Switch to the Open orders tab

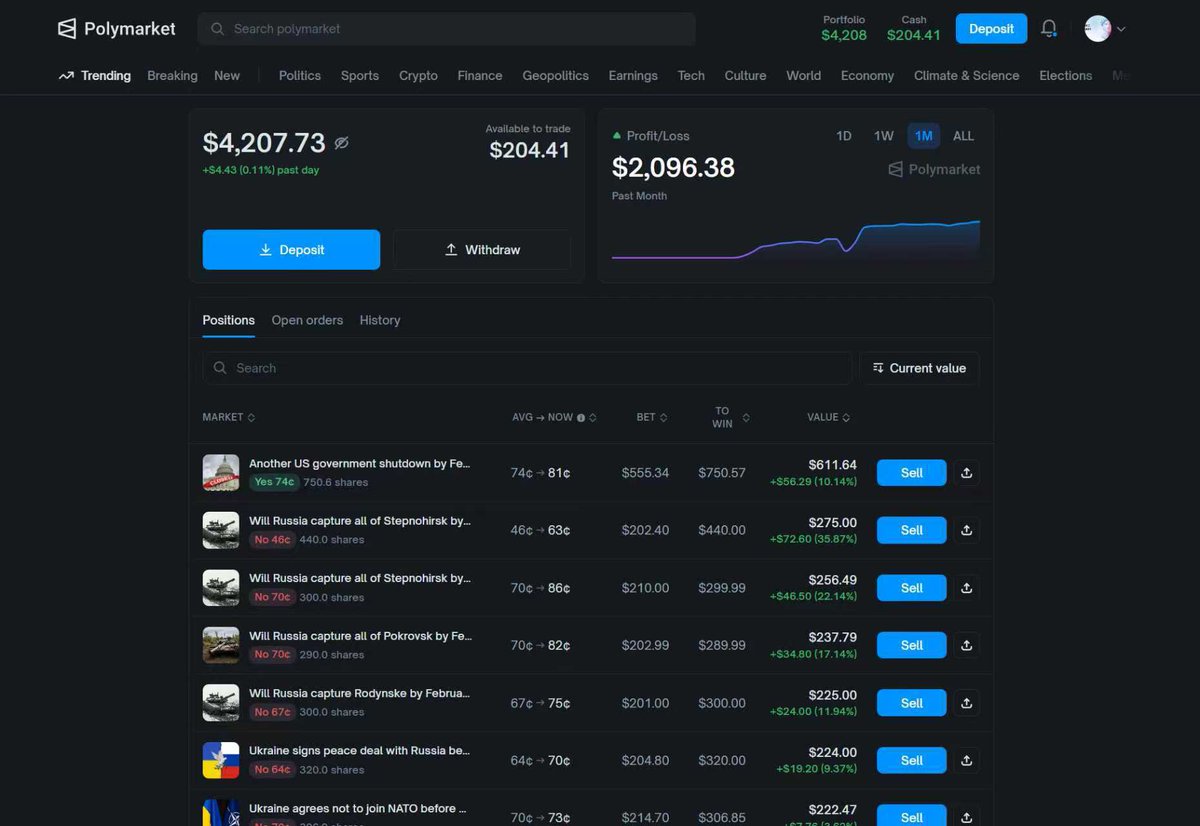(307, 320)
